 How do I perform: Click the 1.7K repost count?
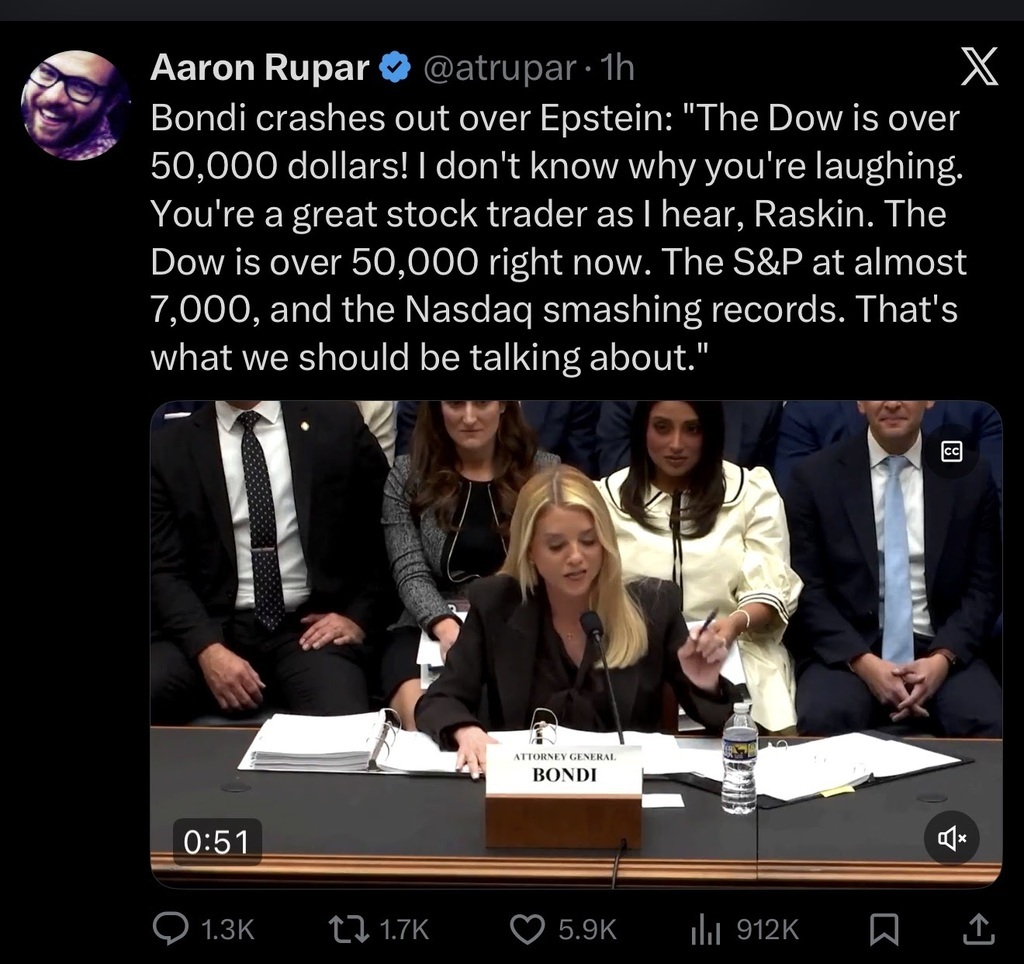404,929
